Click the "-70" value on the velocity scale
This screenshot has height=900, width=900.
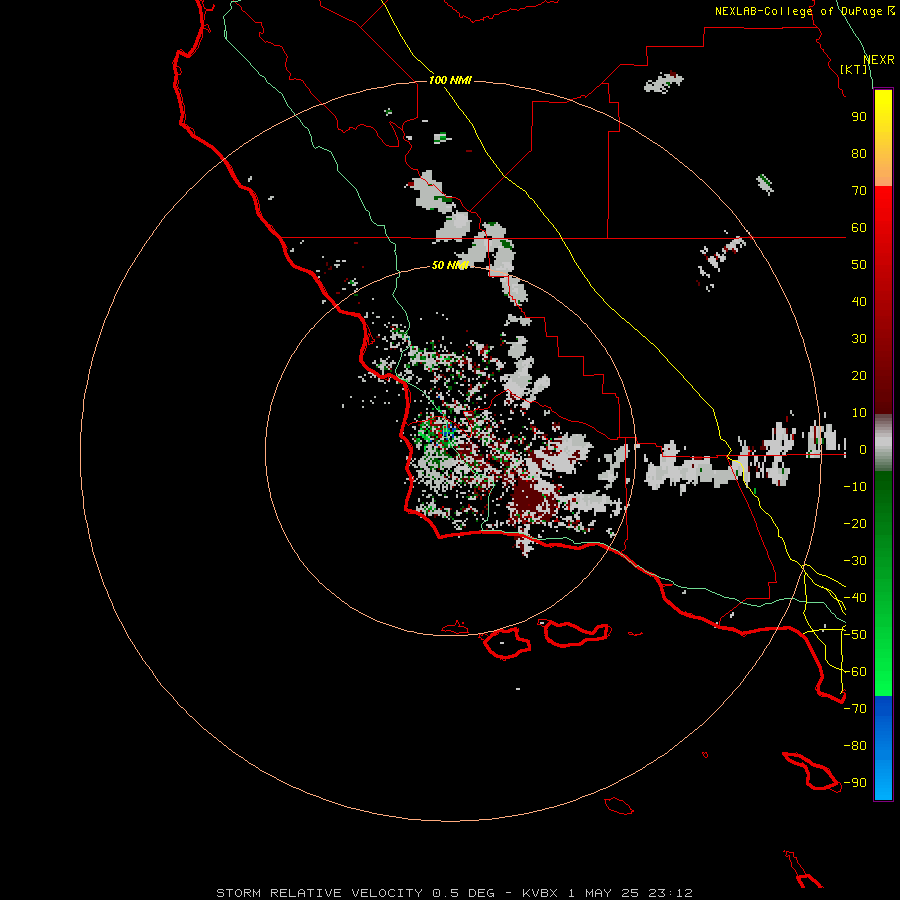point(855,709)
